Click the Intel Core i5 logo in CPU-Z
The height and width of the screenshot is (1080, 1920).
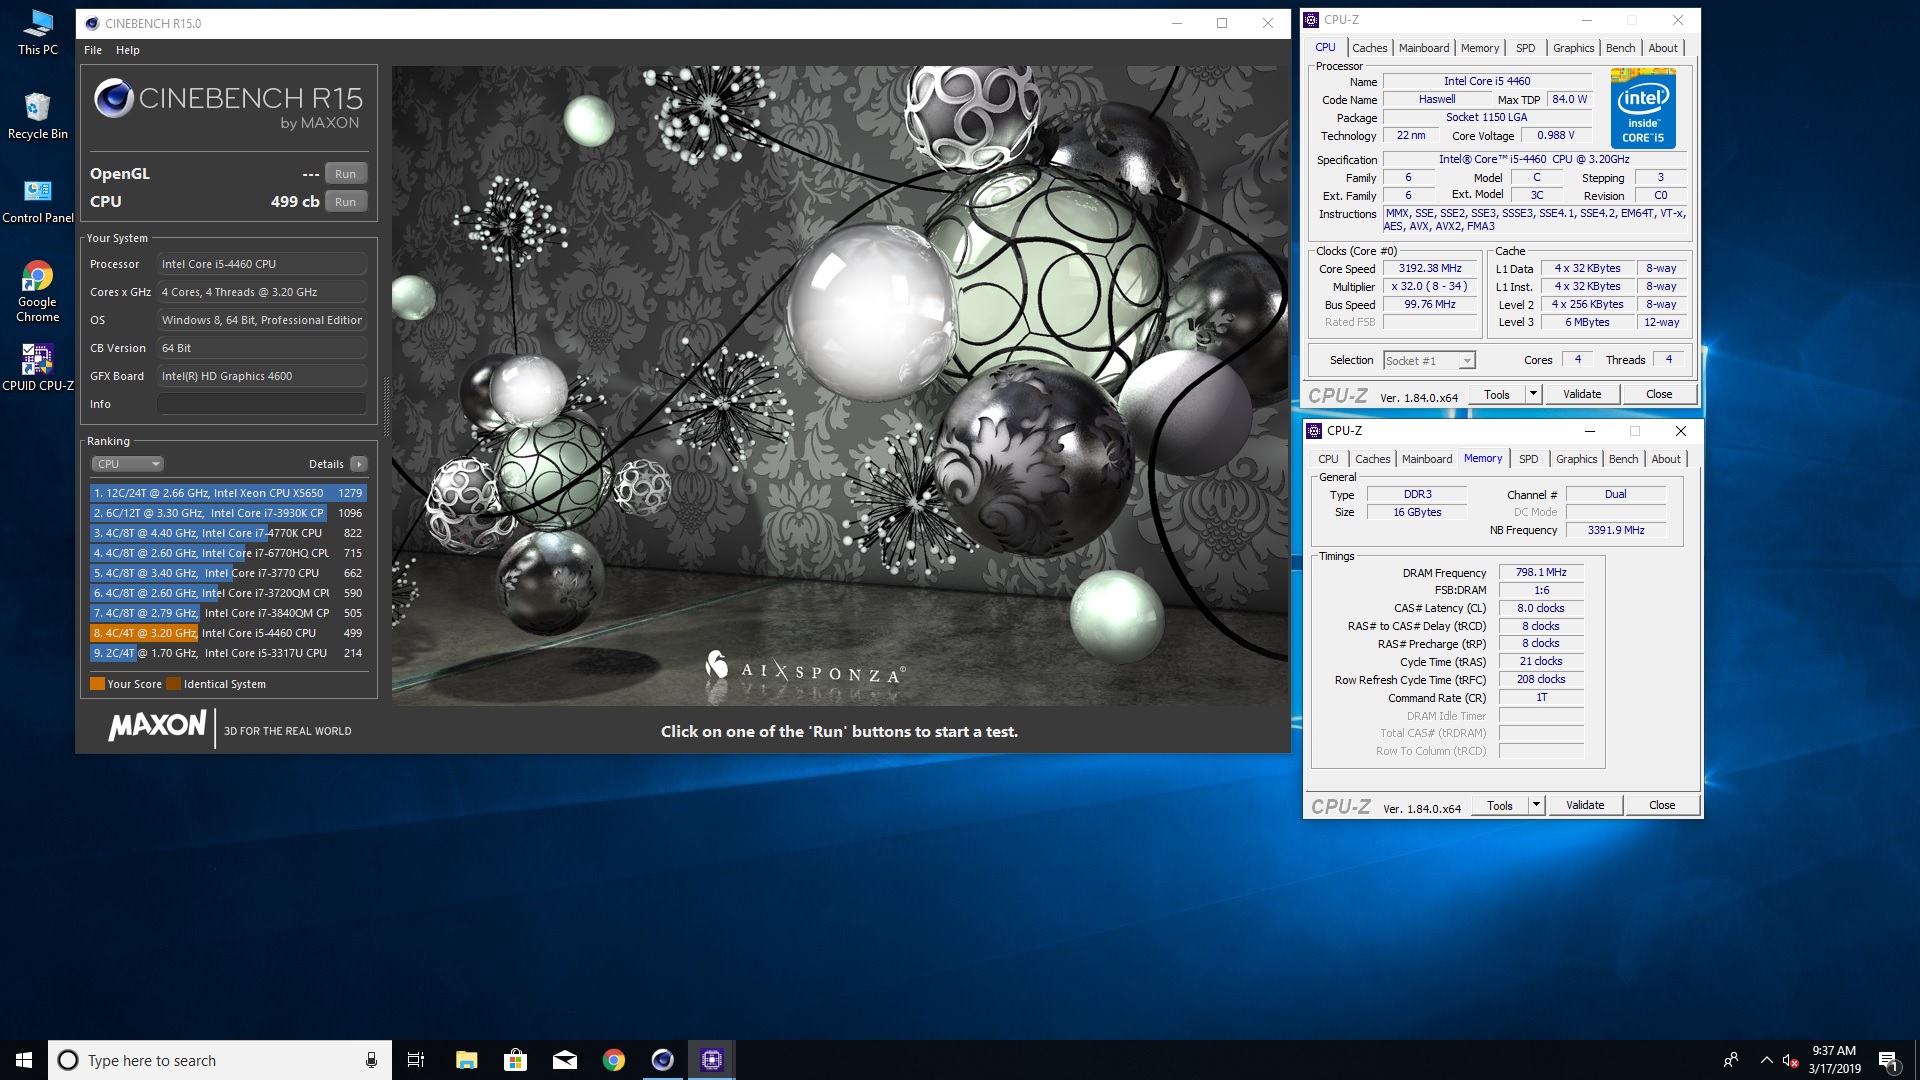click(1643, 108)
